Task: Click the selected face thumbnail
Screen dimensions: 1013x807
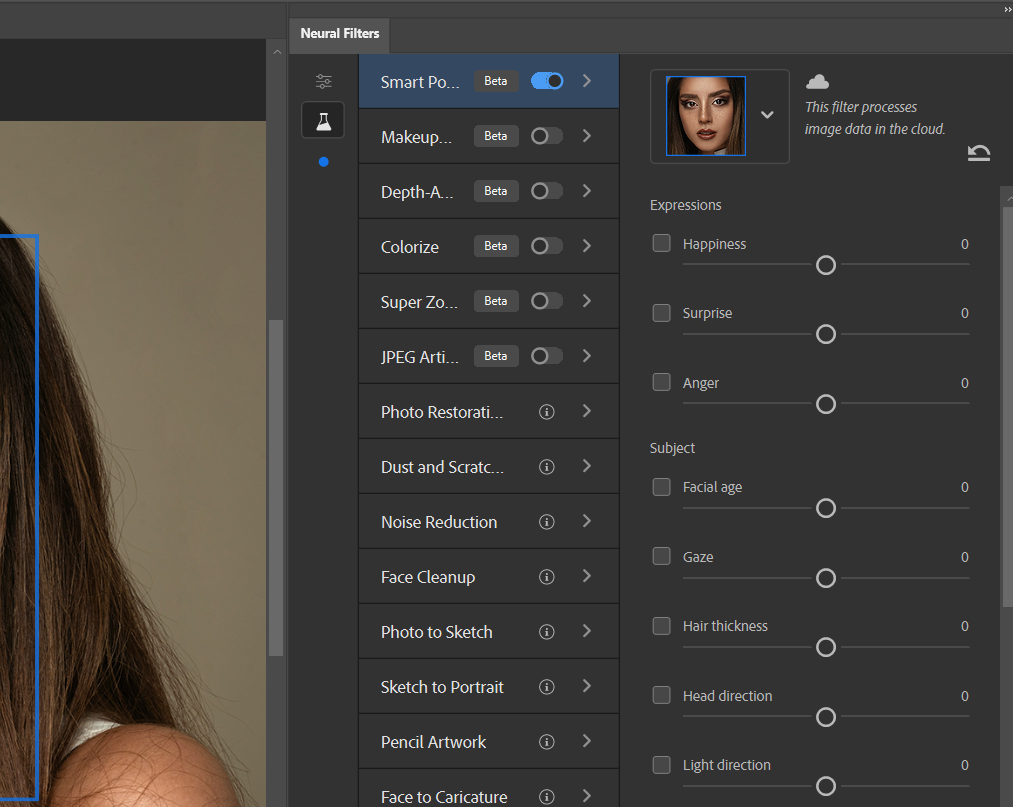Action: [706, 116]
